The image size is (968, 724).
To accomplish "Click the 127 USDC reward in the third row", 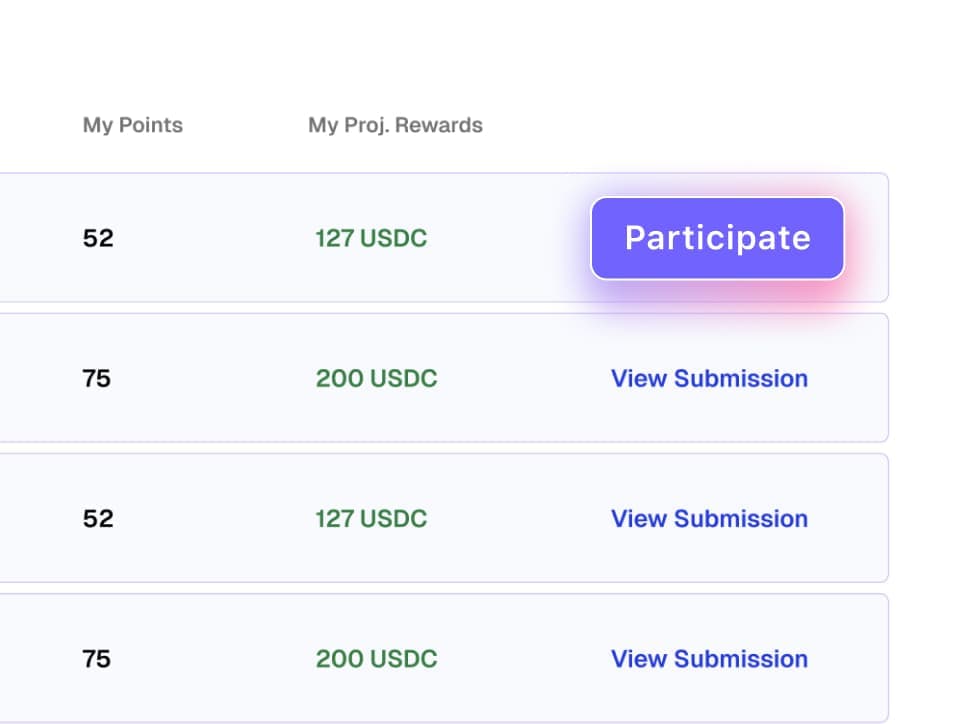I will pyautogui.click(x=371, y=519).
